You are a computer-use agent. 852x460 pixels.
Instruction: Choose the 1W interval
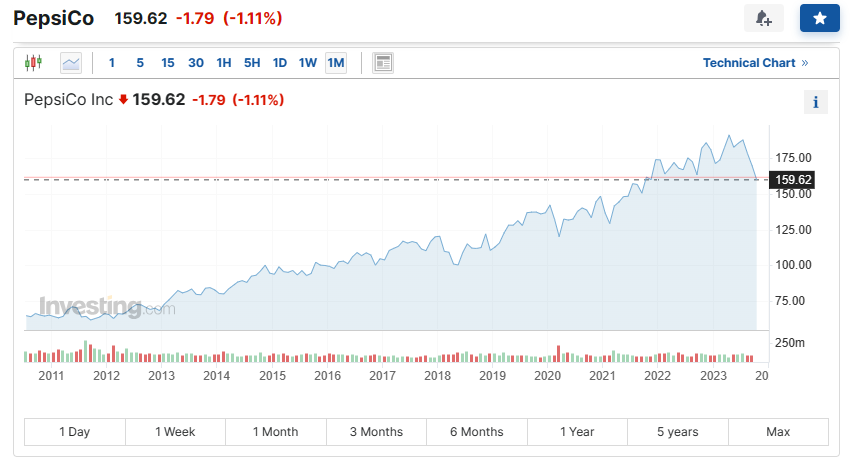(308, 63)
